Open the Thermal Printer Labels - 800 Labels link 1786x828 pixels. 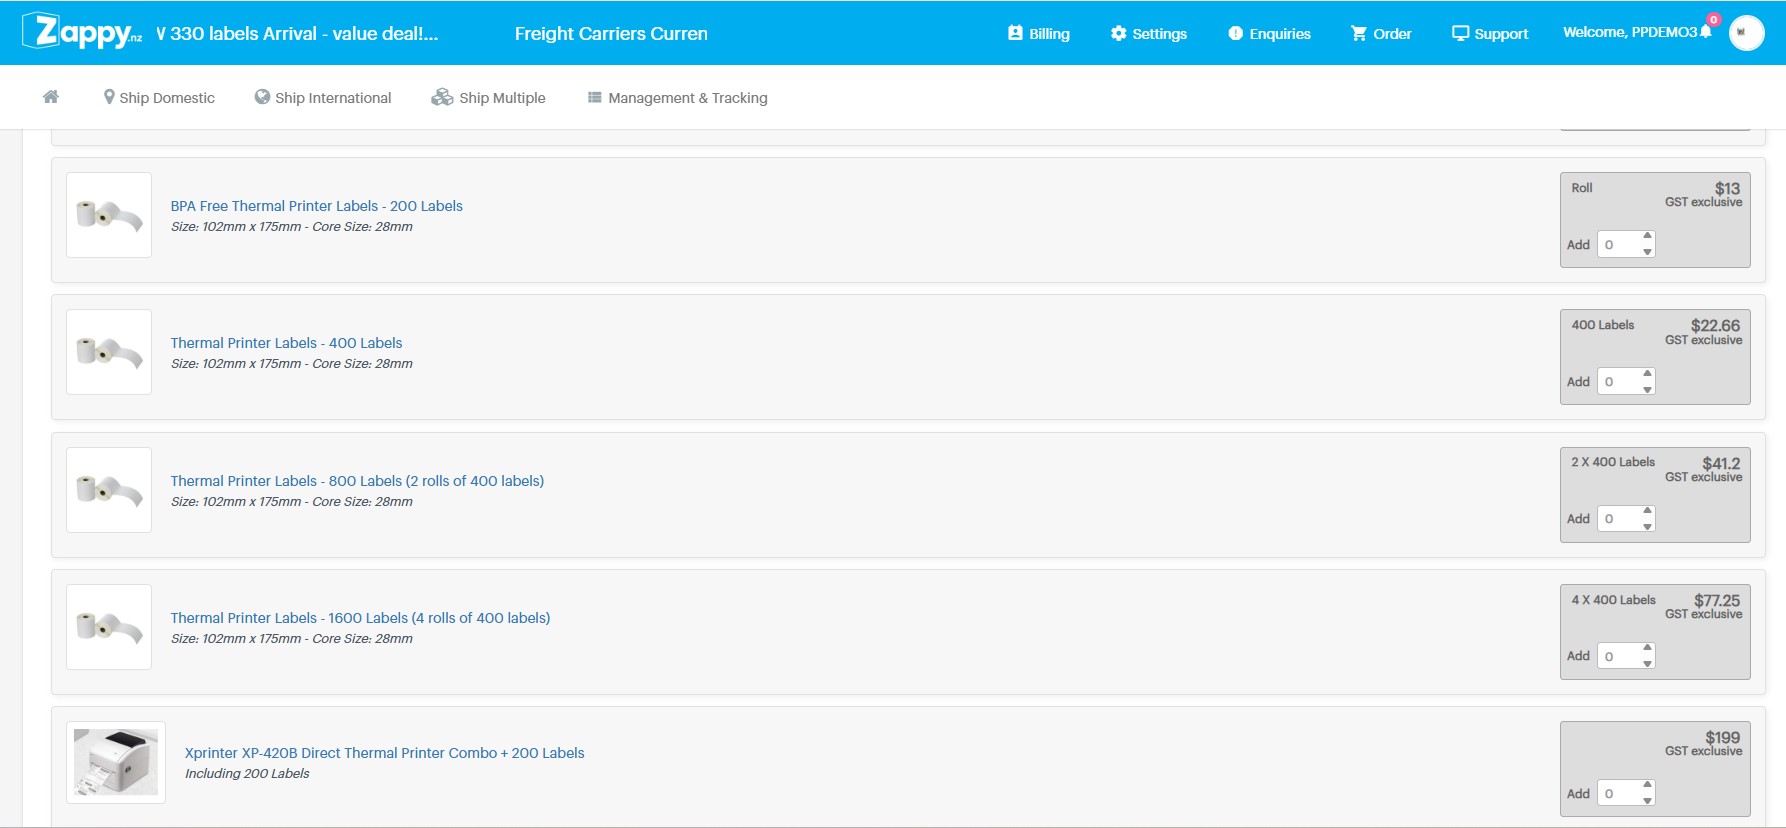pyautogui.click(x=357, y=481)
